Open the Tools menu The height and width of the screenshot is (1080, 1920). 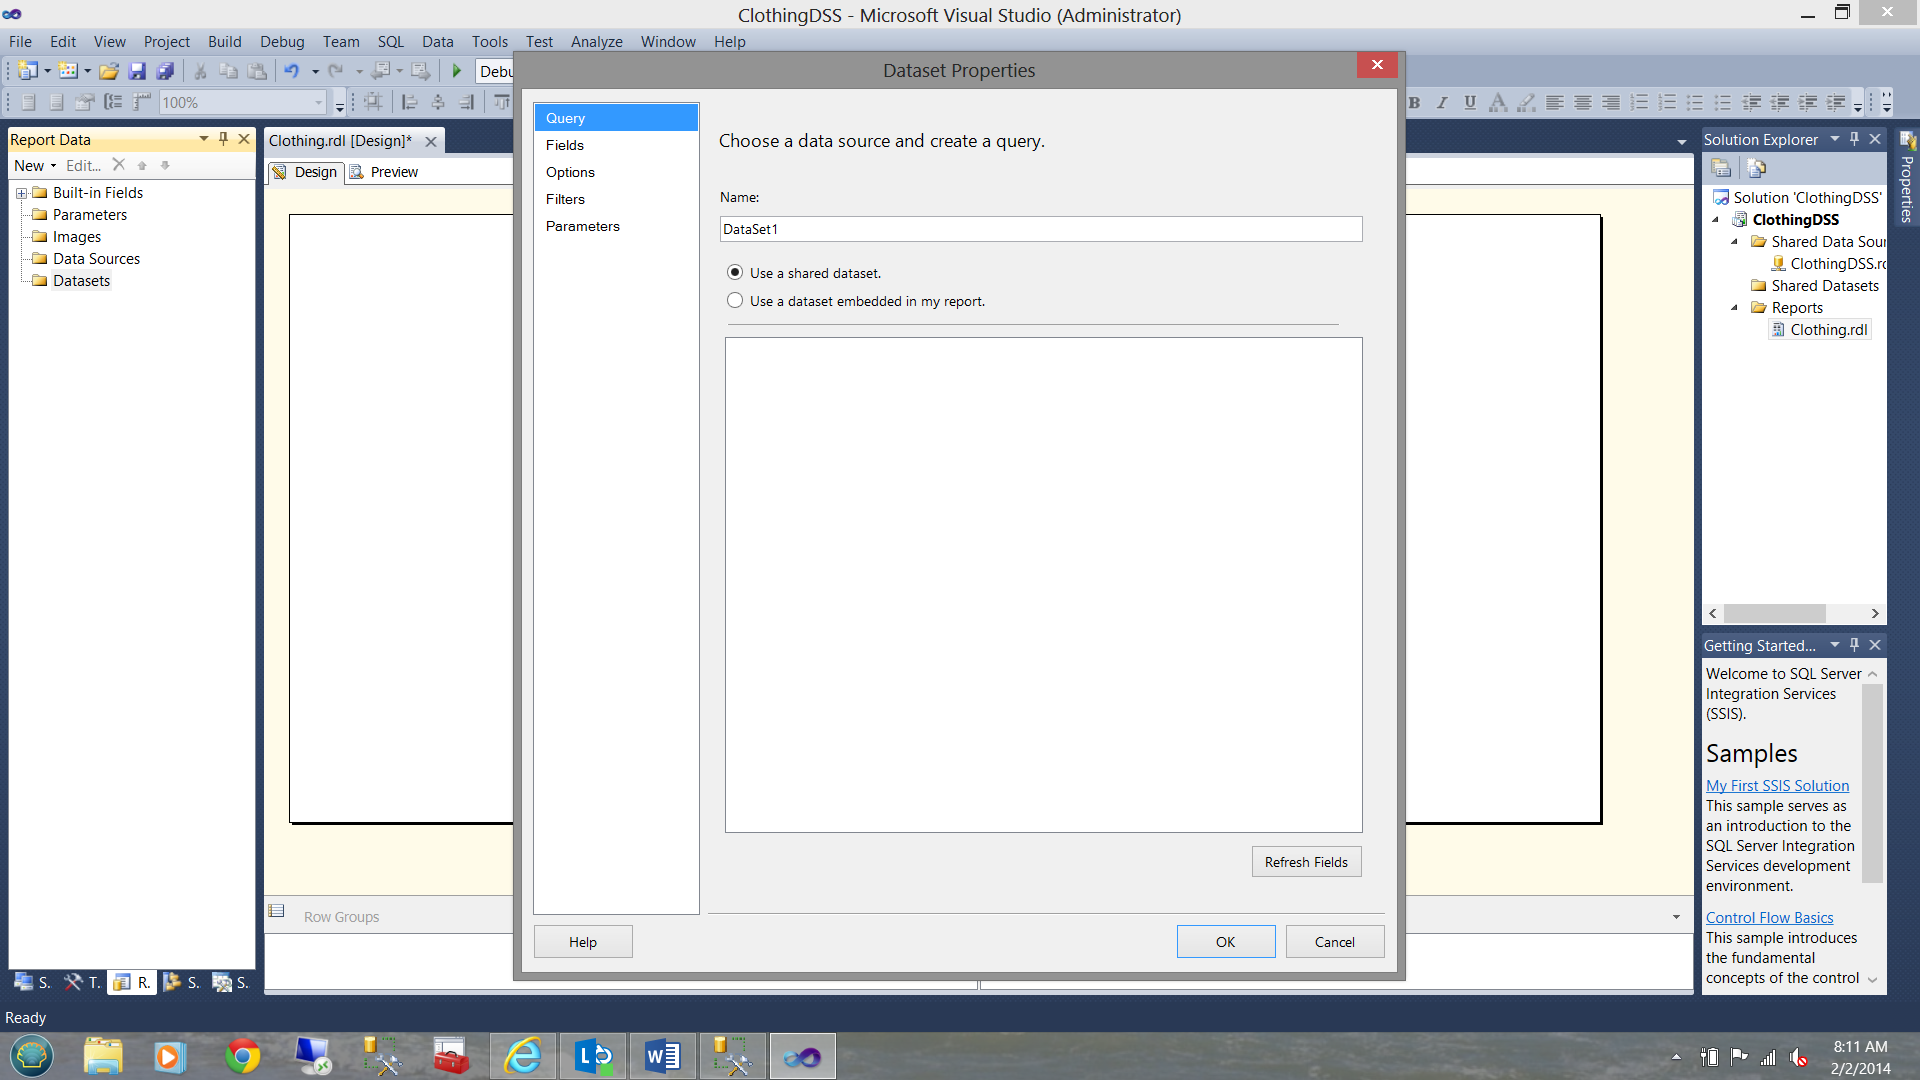(x=489, y=41)
